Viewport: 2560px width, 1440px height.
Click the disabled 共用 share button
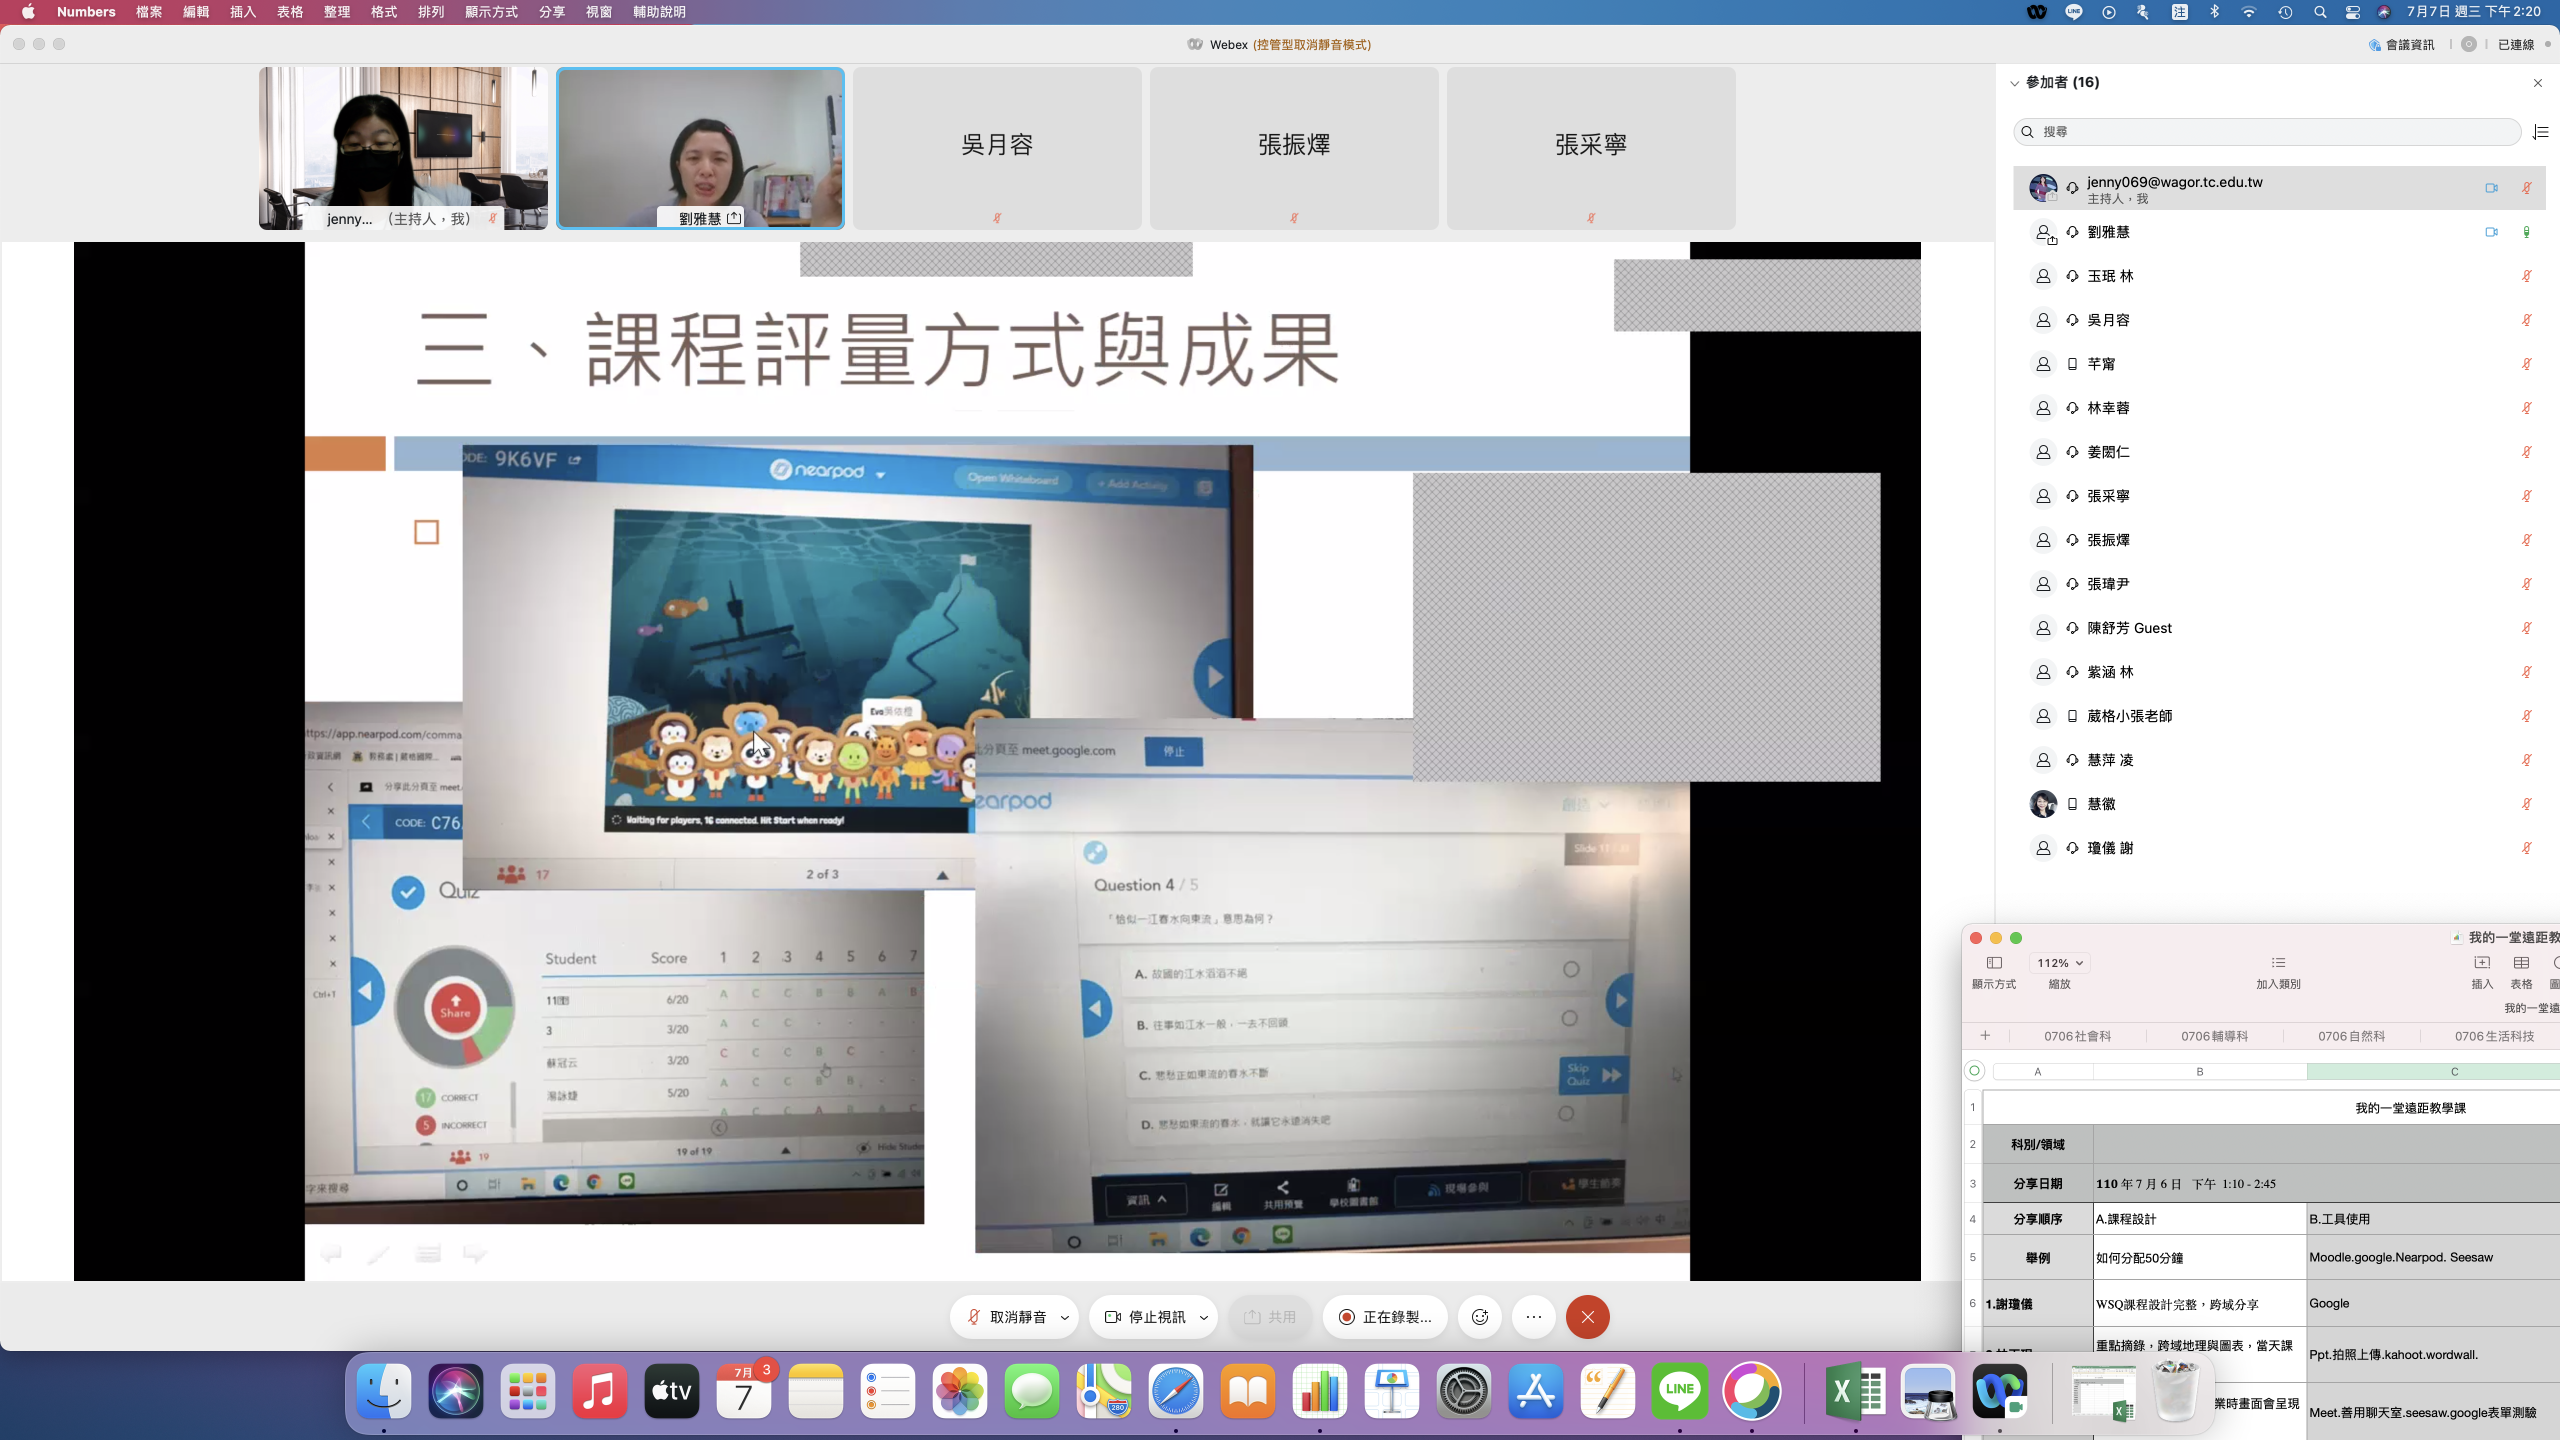[x=1270, y=1317]
